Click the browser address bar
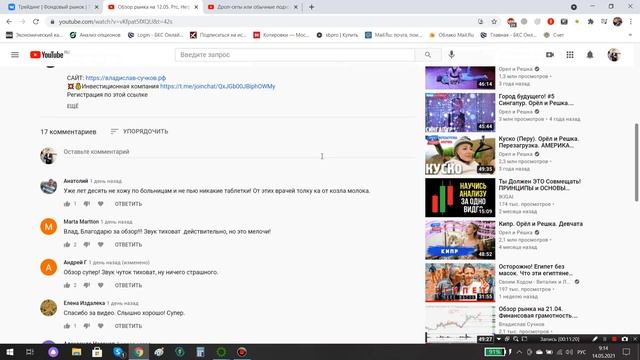The width and height of the screenshot is (640, 360). [x=261, y=22]
